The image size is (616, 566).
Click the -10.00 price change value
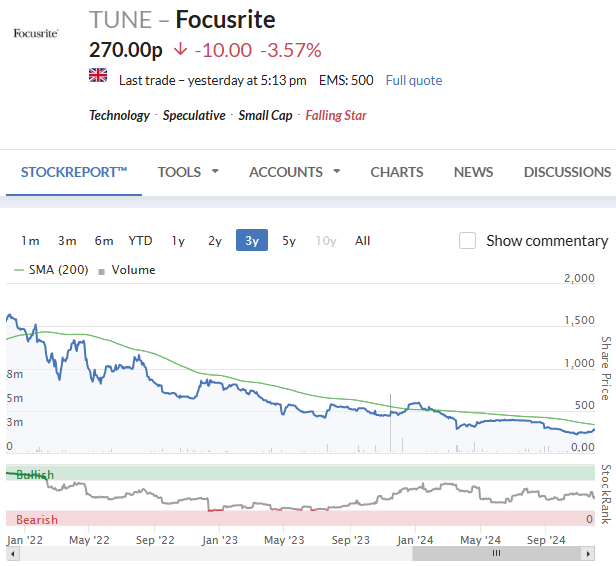(223, 50)
